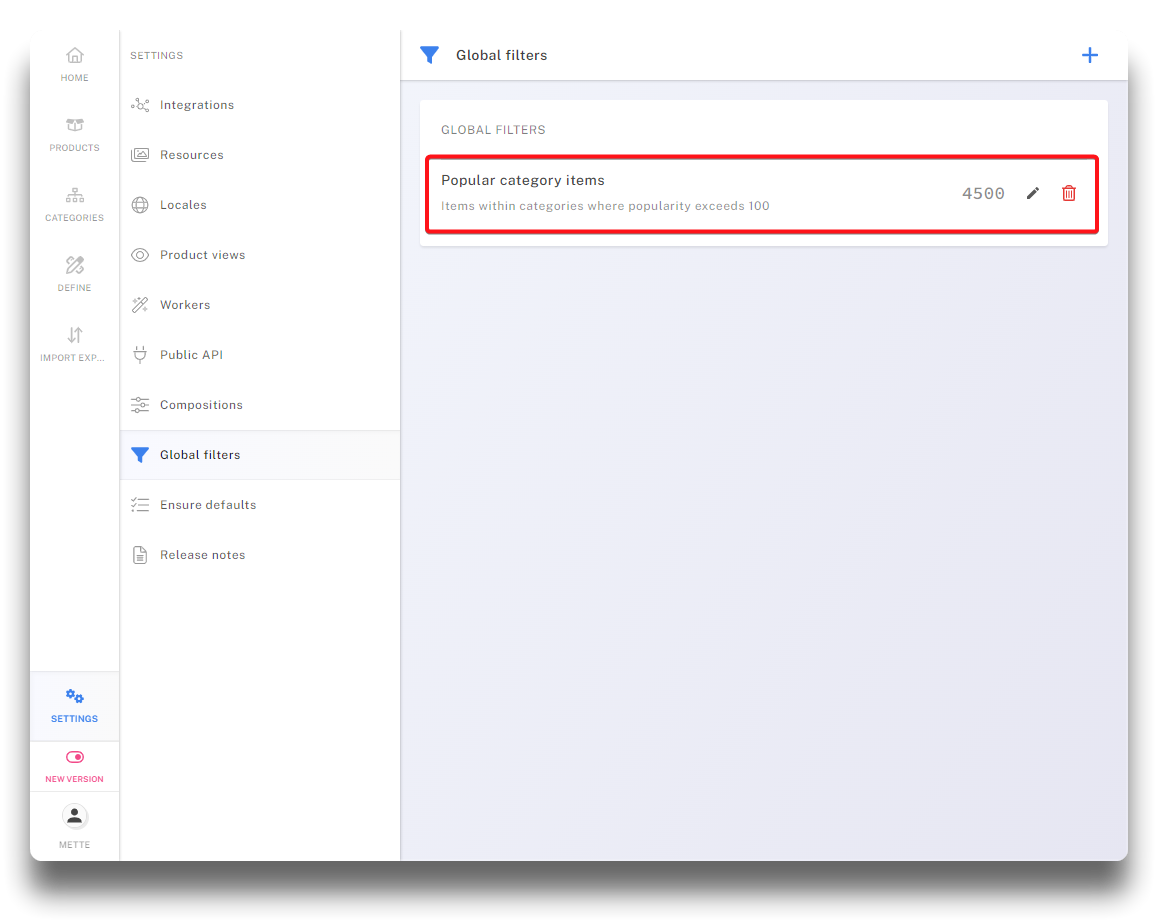Open Home from the left navigation rail

click(x=75, y=64)
